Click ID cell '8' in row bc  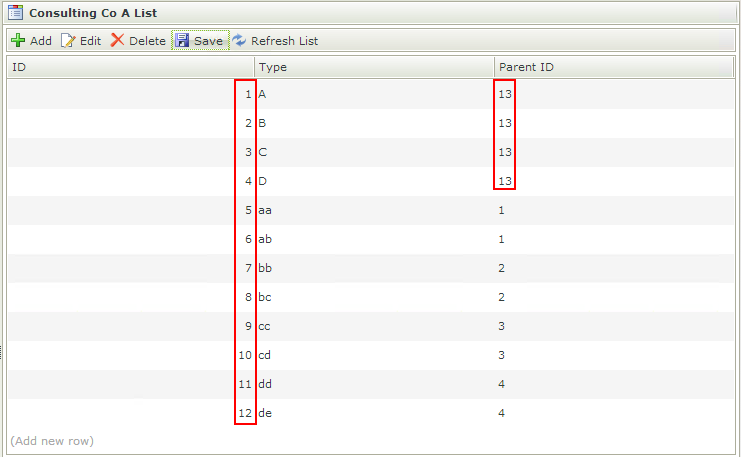(x=248, y=297)
